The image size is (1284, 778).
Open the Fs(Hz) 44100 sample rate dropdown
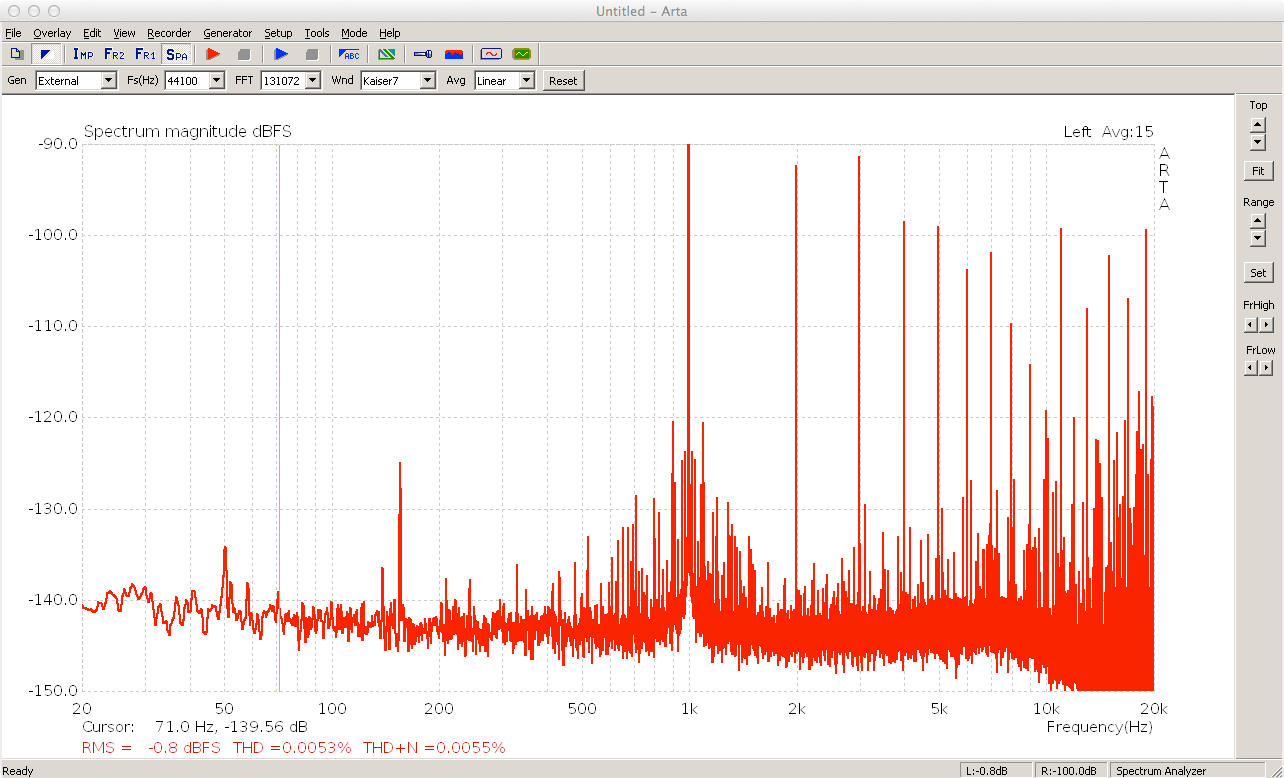coord(195,81)
